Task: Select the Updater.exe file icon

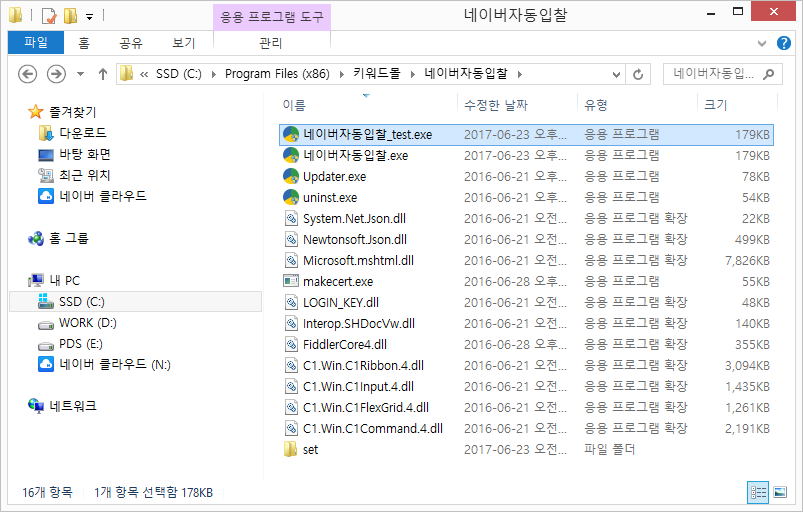Action: coord(291,177)
